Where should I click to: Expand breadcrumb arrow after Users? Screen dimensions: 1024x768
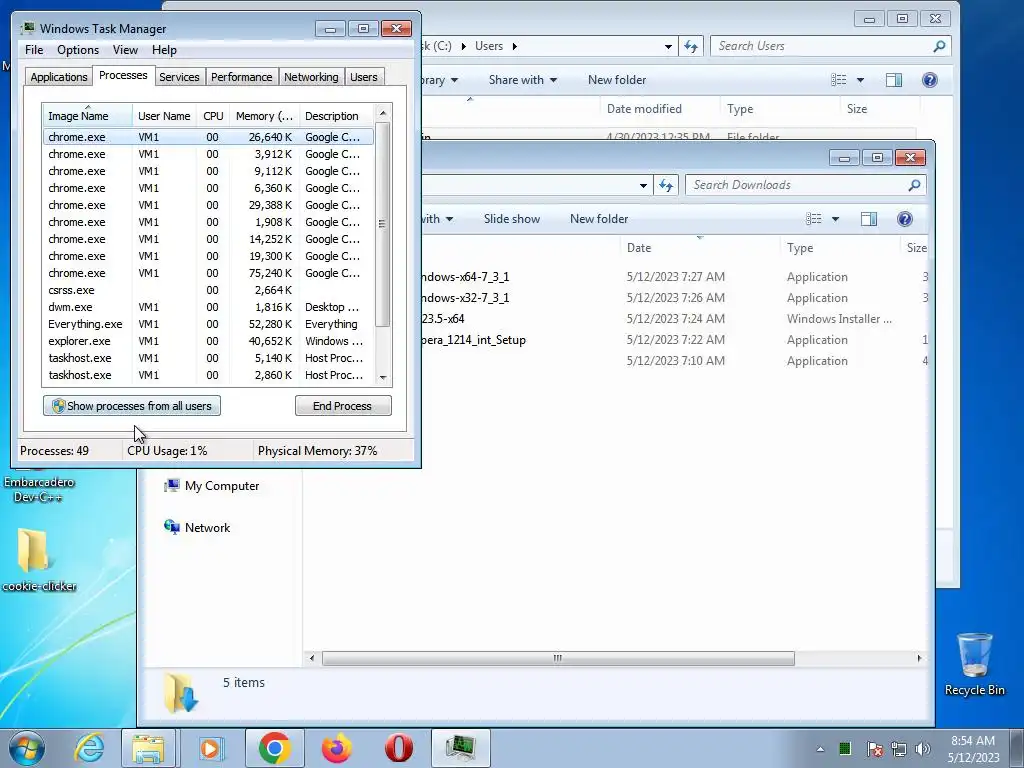[515, 46]
